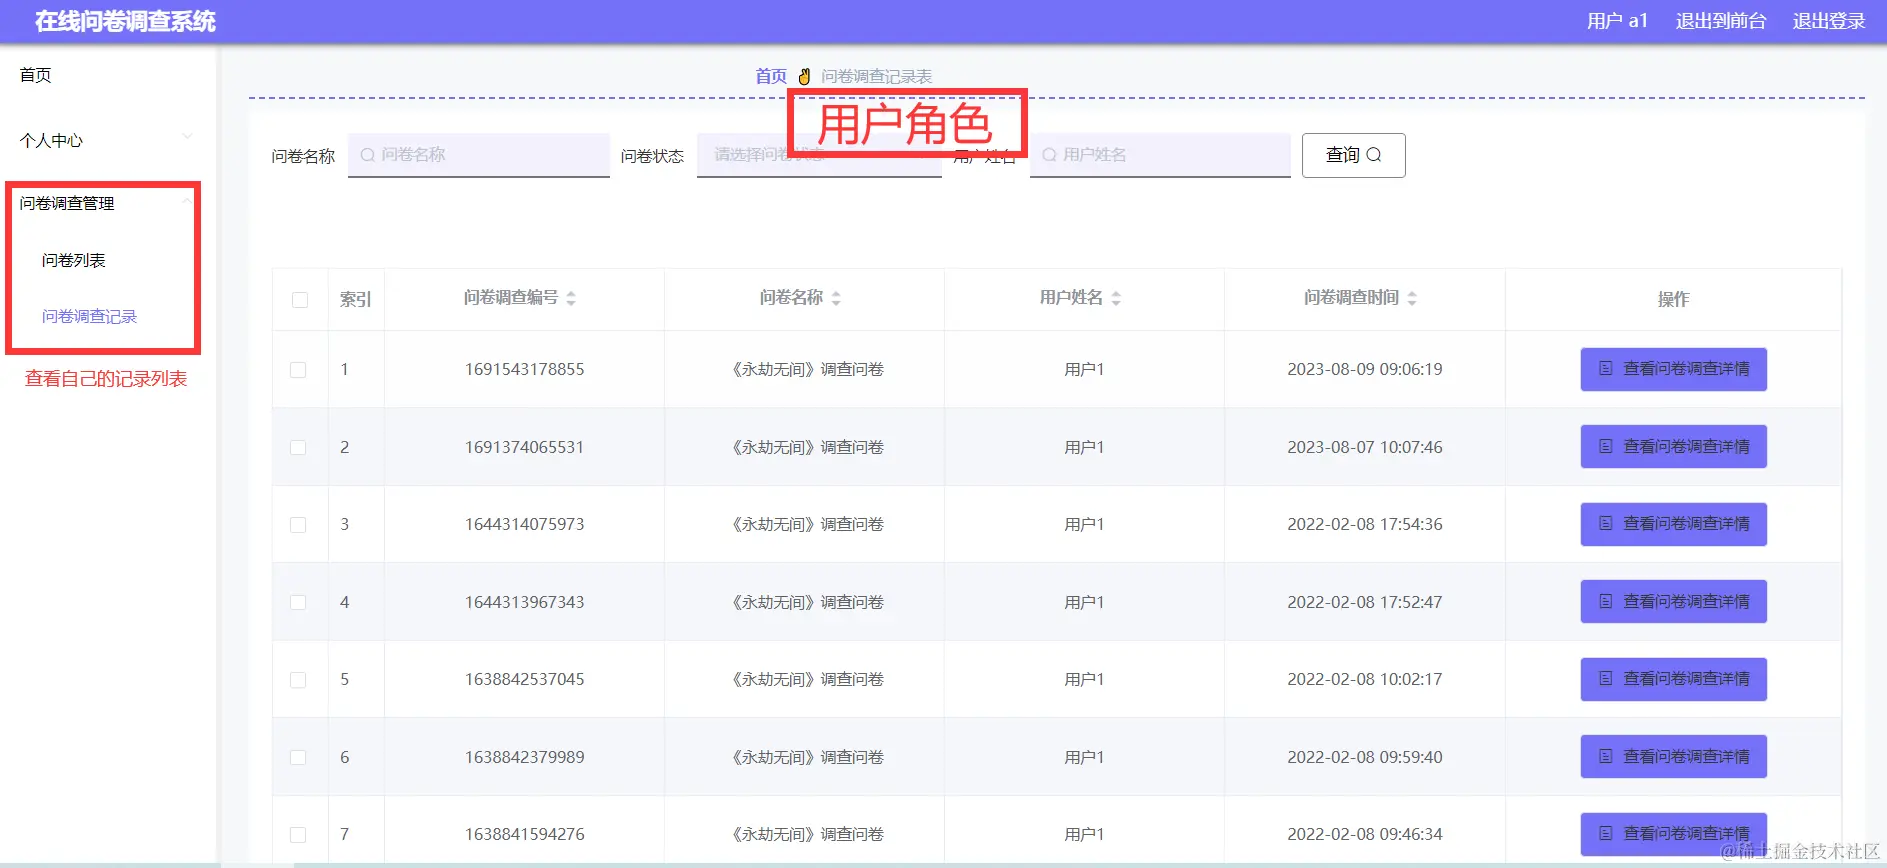Toggle the select-all checkbox in table header
The height and width of the screenshot is (868, 1887).
pyautogui.click(x=300, y=300)
